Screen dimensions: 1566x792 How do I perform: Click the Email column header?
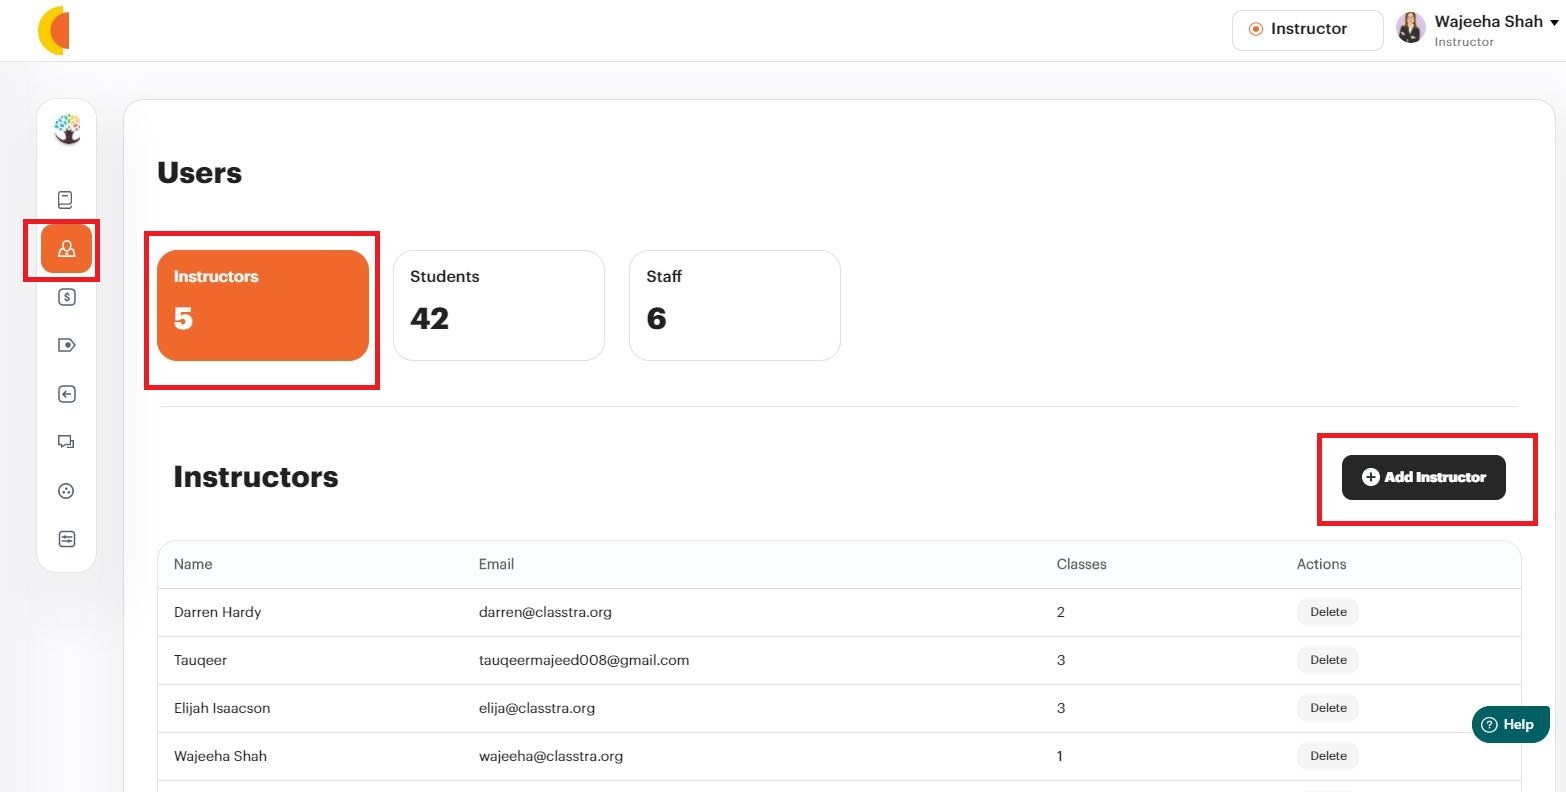tap(496, 564)
